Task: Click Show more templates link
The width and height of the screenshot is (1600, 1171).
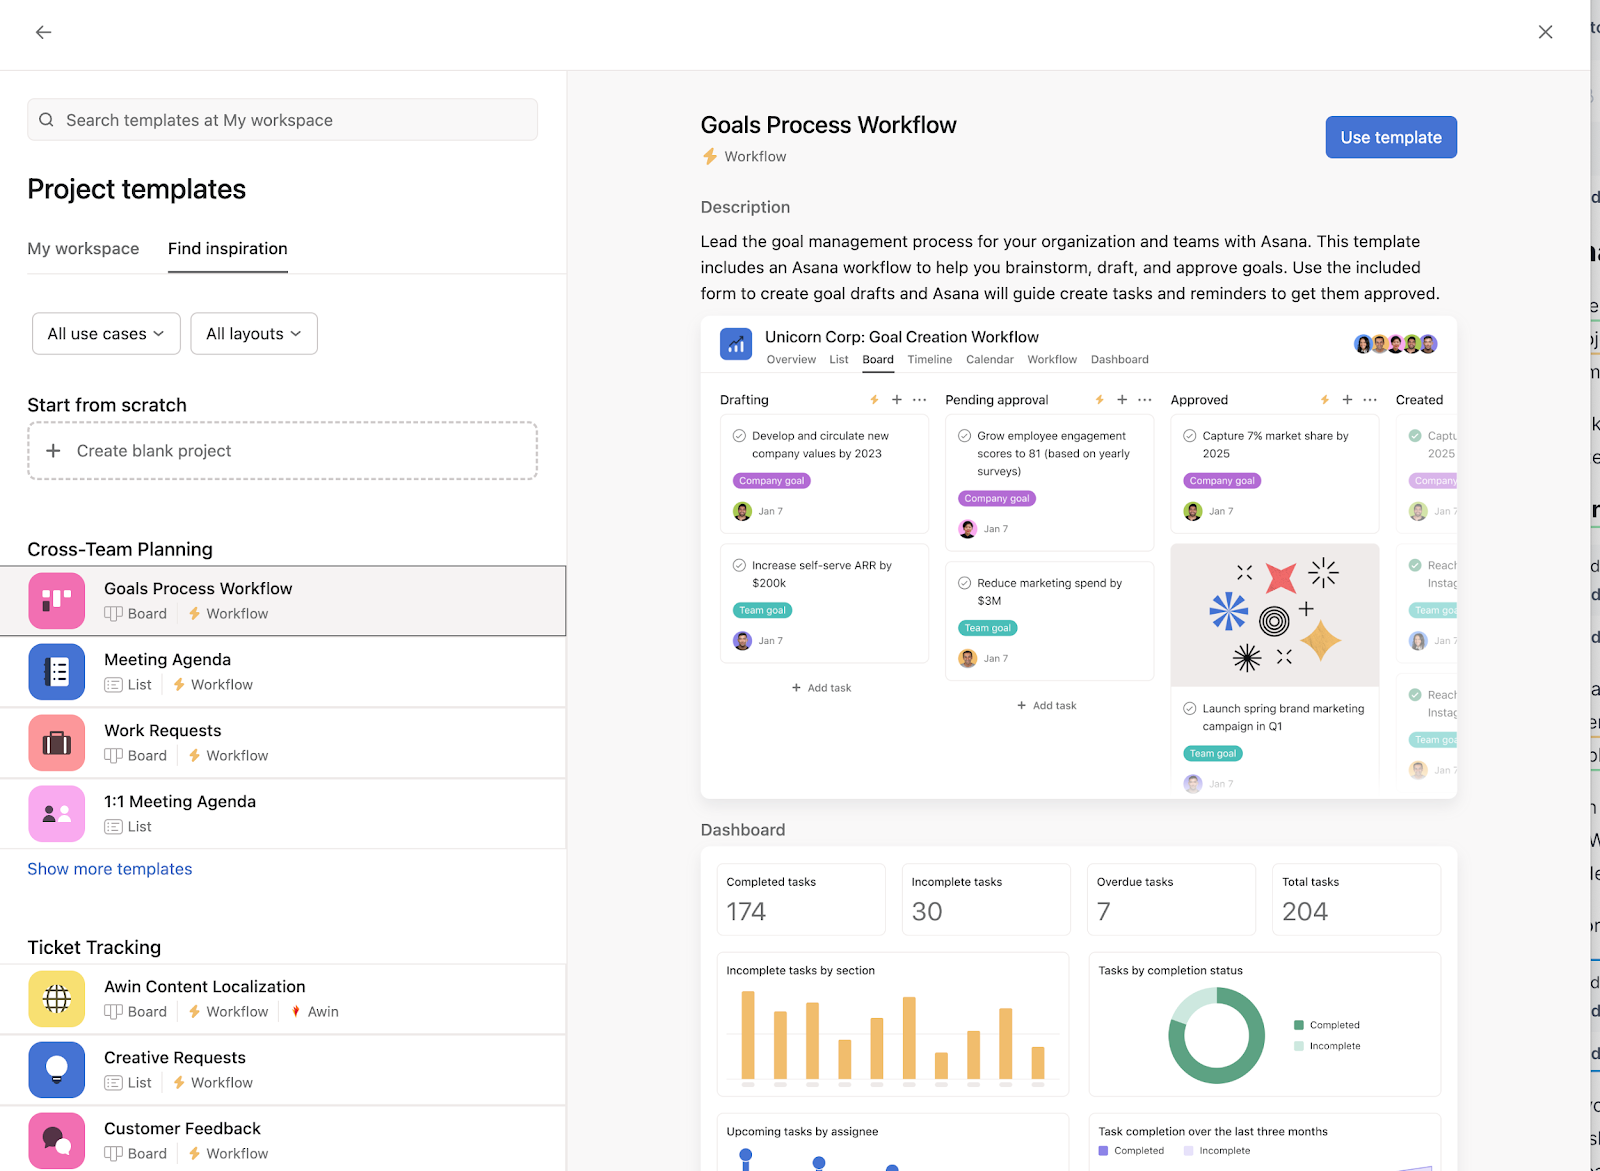Action: pyautogui.click(x=110, y=869)
